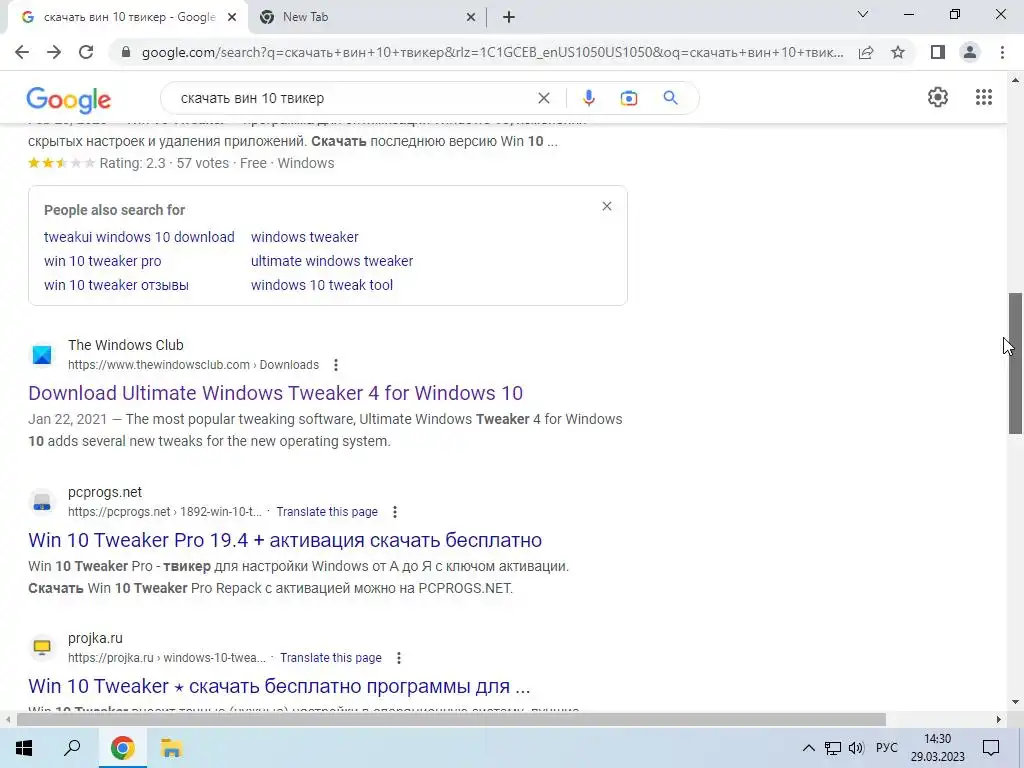The image size is (1024, 768).
Task: Bookmark this page with the star
Action: tap(898, 52)
